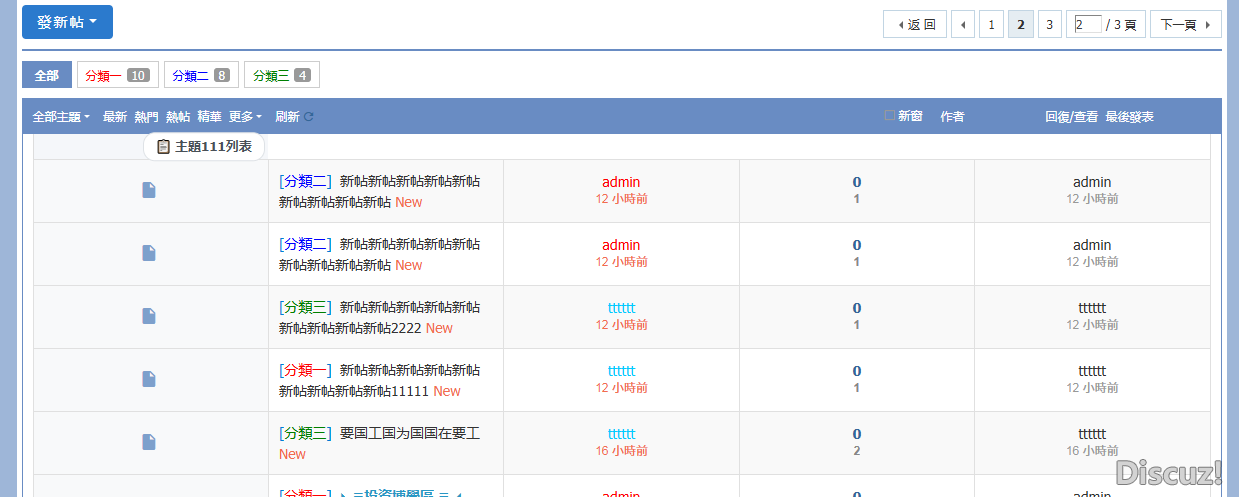This screenshot has height=497, width=1239.
Task: Sort by 作者 column header
Action: pos(952,117)
